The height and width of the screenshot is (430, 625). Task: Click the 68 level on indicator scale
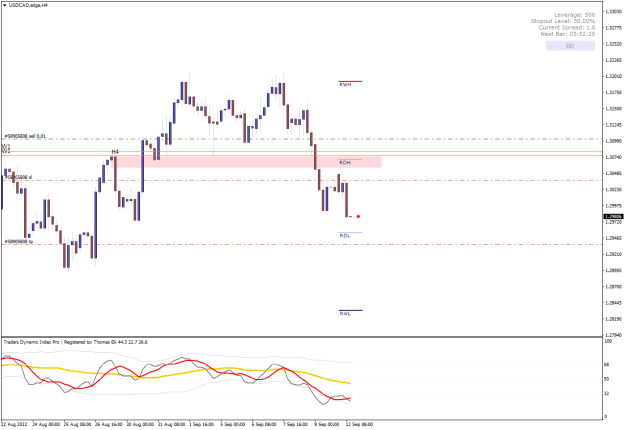[x=607, y=365]
